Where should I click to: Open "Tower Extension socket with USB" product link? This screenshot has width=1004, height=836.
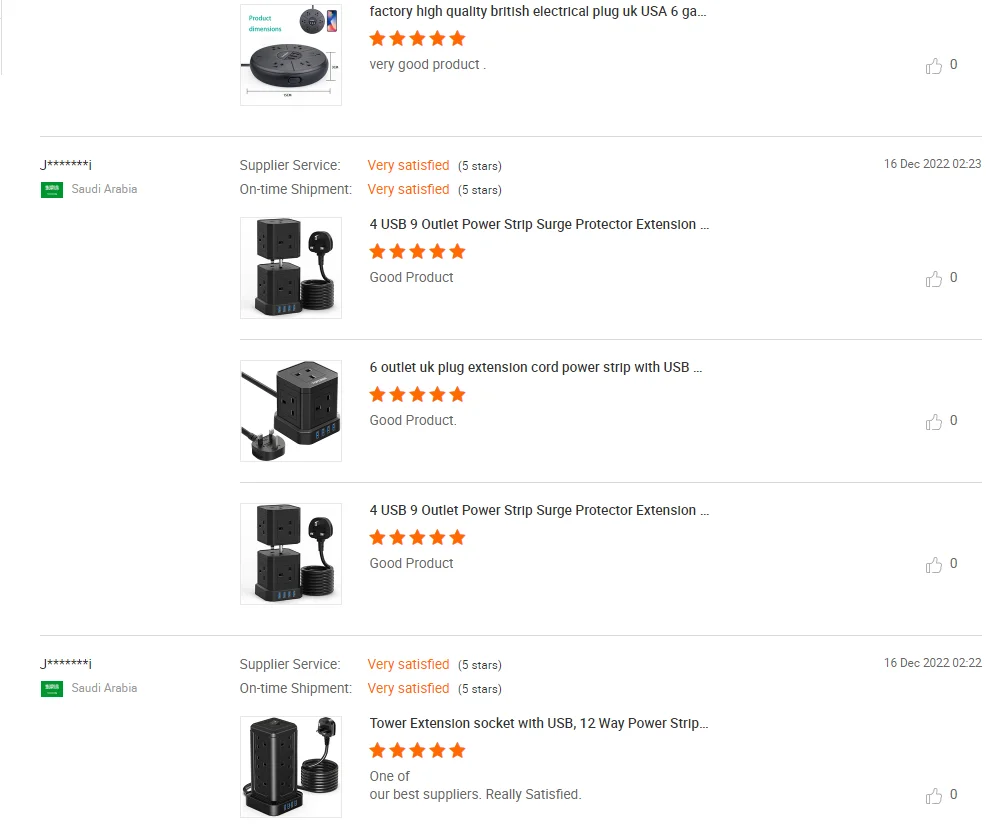(x=539, y=723)
